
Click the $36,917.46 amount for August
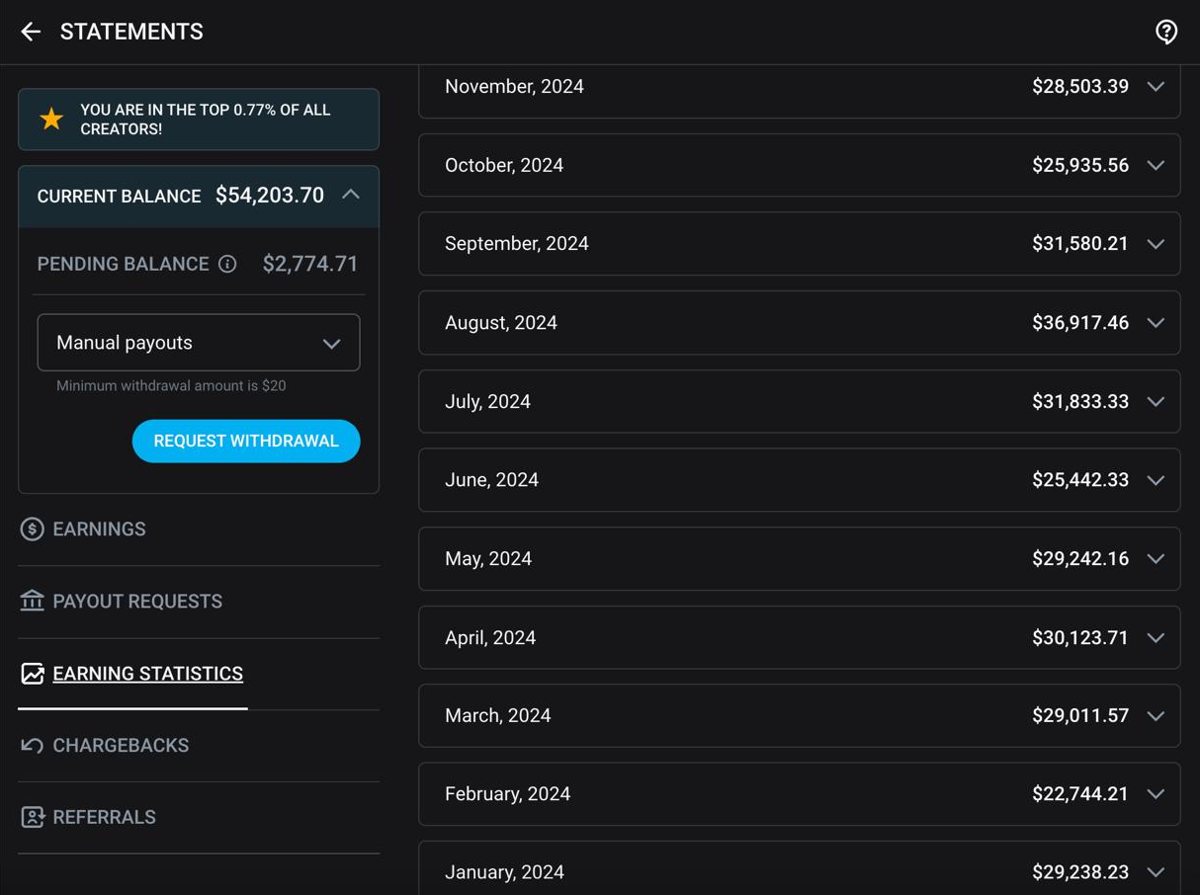click(1080, 323)
